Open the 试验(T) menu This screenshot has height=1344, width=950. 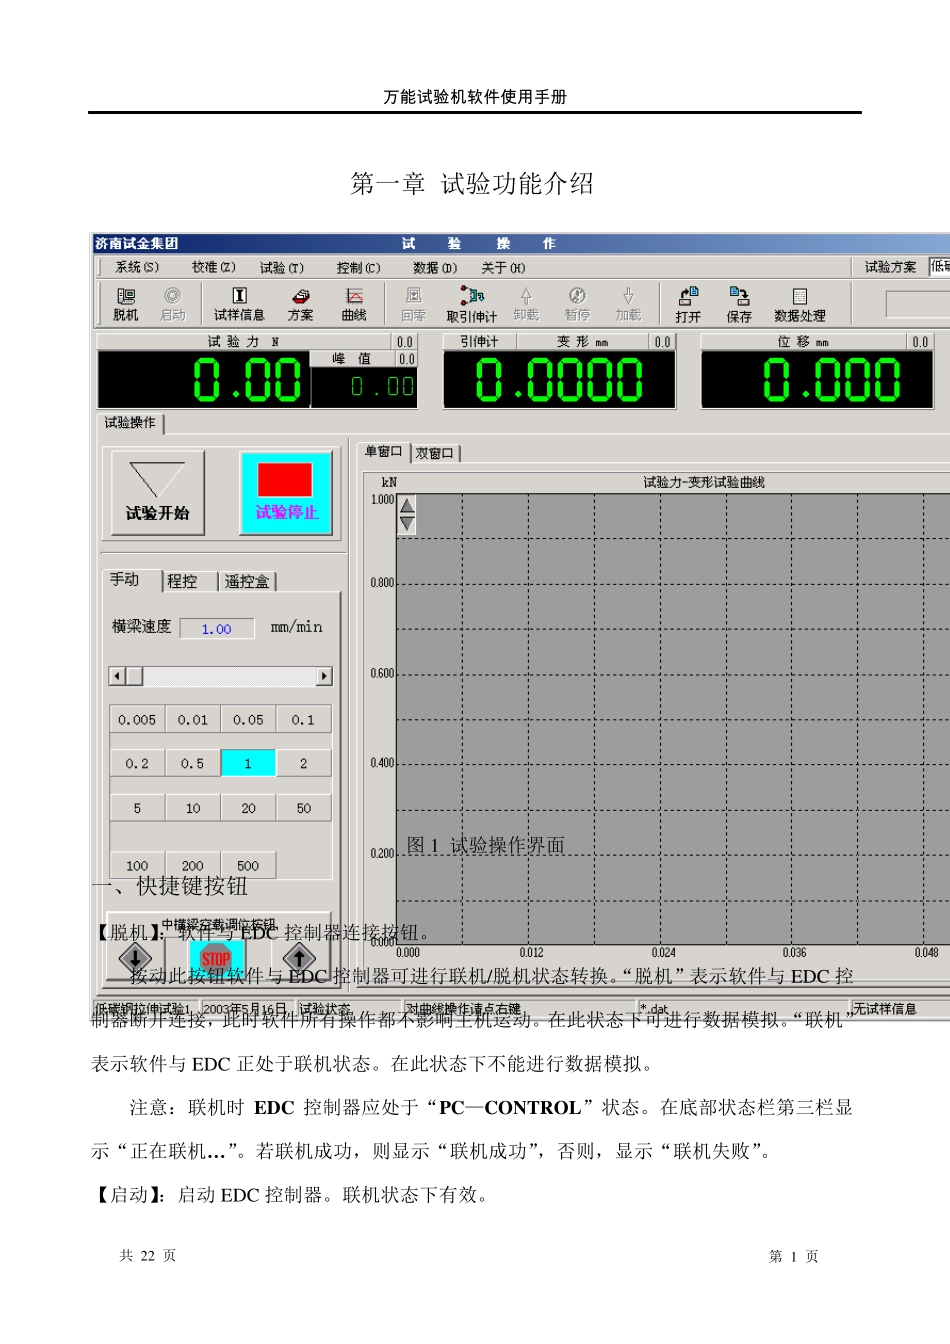[282, 267]
